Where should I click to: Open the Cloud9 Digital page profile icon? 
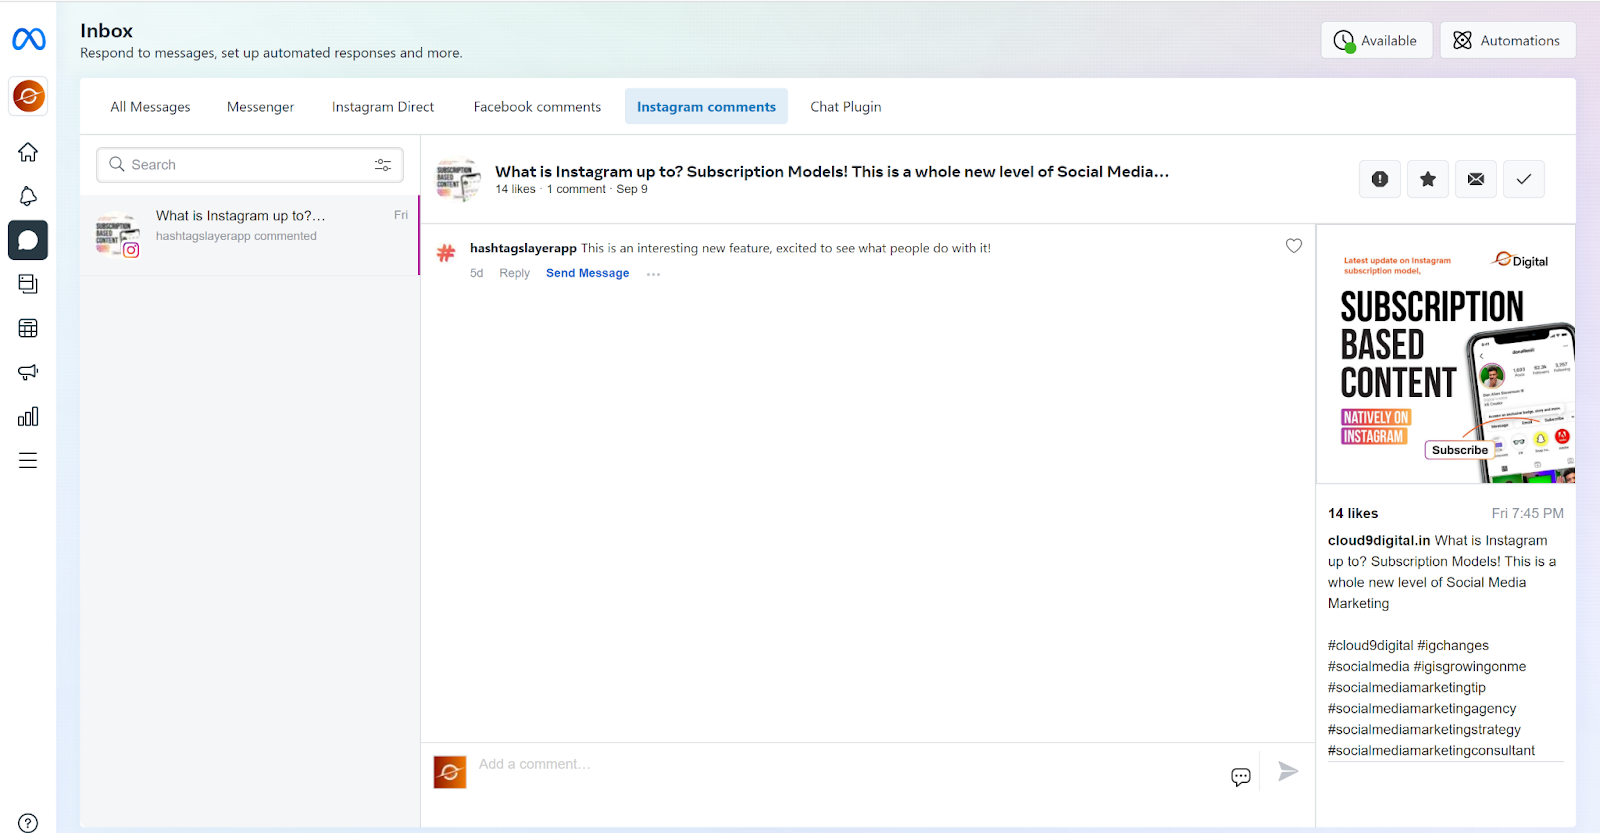[x=28, y=96]
